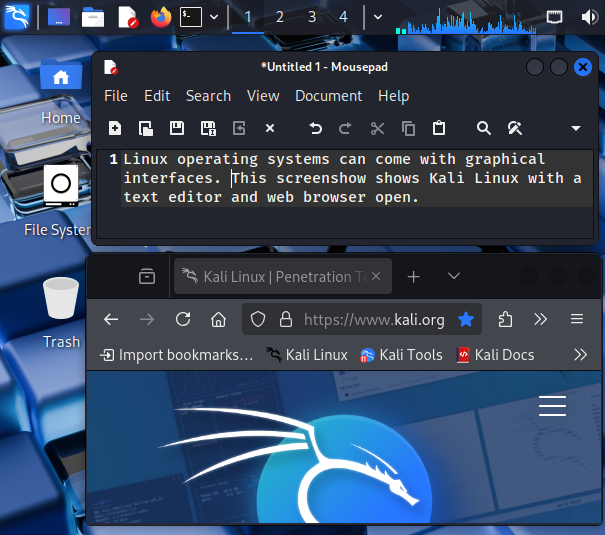Paste clipboard contents via toolbar icon

click(438, 128)
